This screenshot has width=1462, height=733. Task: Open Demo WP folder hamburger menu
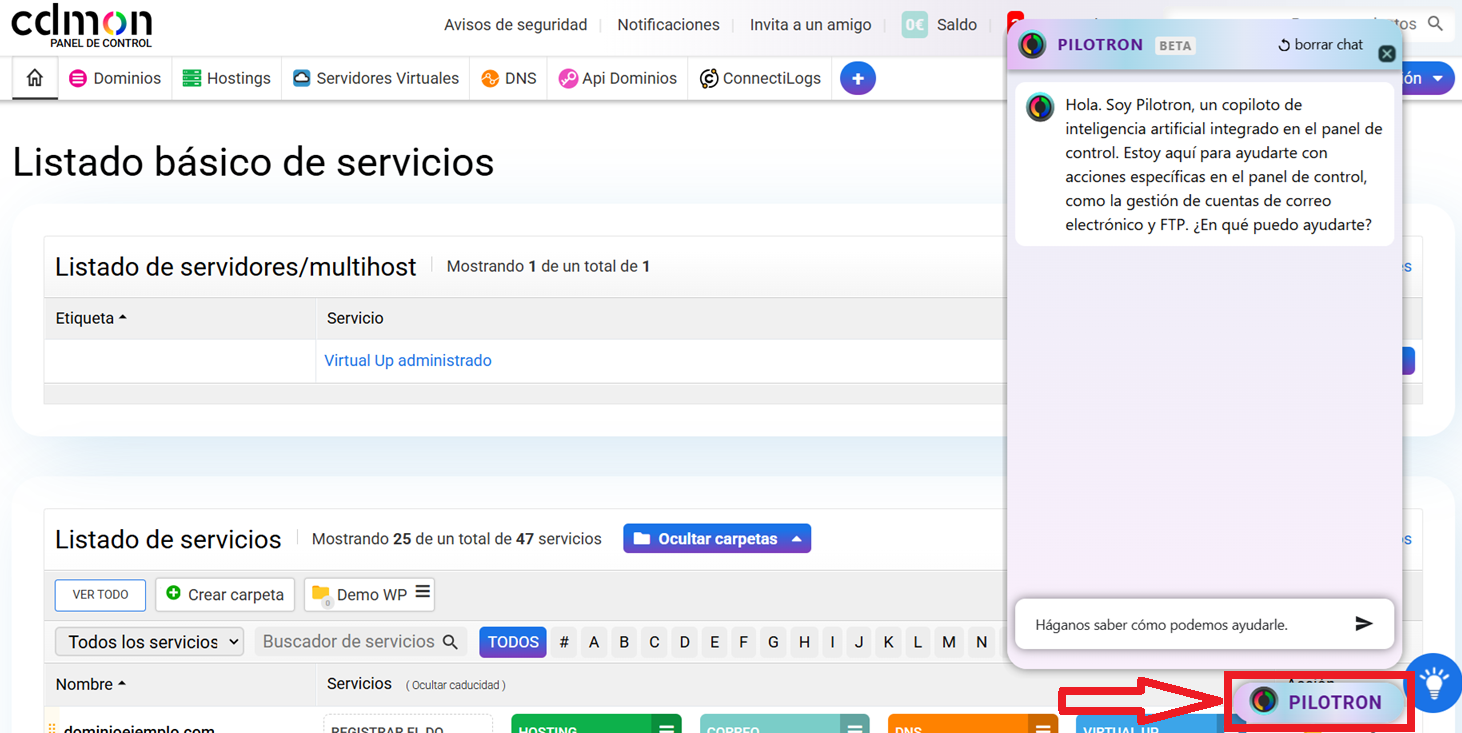point(423,592)
